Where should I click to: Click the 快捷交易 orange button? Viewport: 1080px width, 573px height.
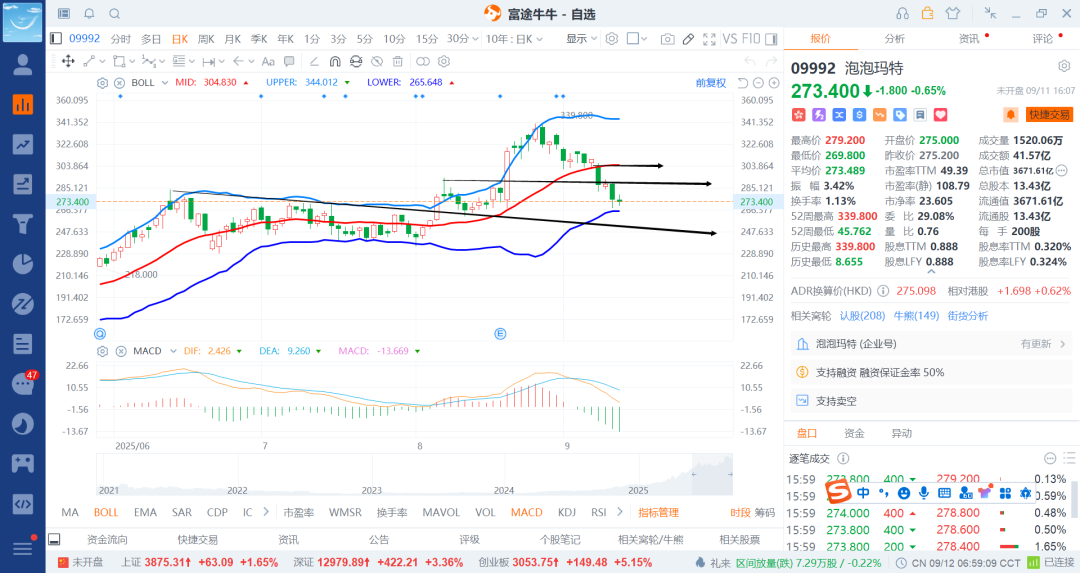point(1050,114)
